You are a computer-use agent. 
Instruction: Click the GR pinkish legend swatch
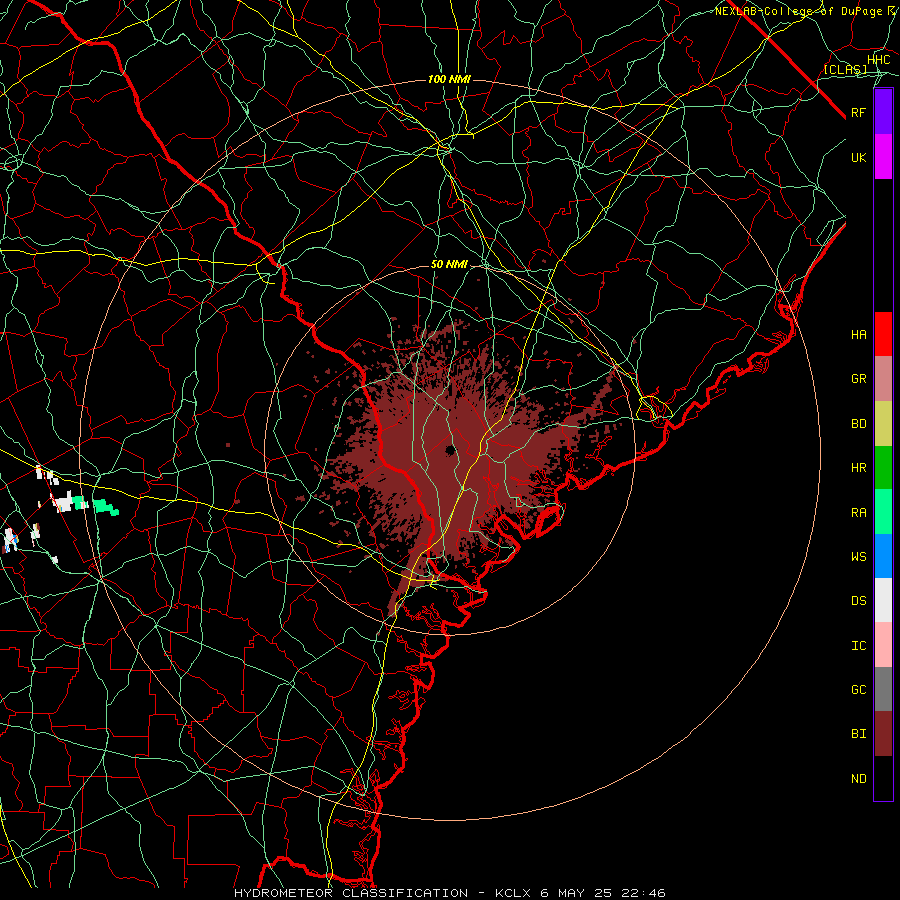coord(883,378)
